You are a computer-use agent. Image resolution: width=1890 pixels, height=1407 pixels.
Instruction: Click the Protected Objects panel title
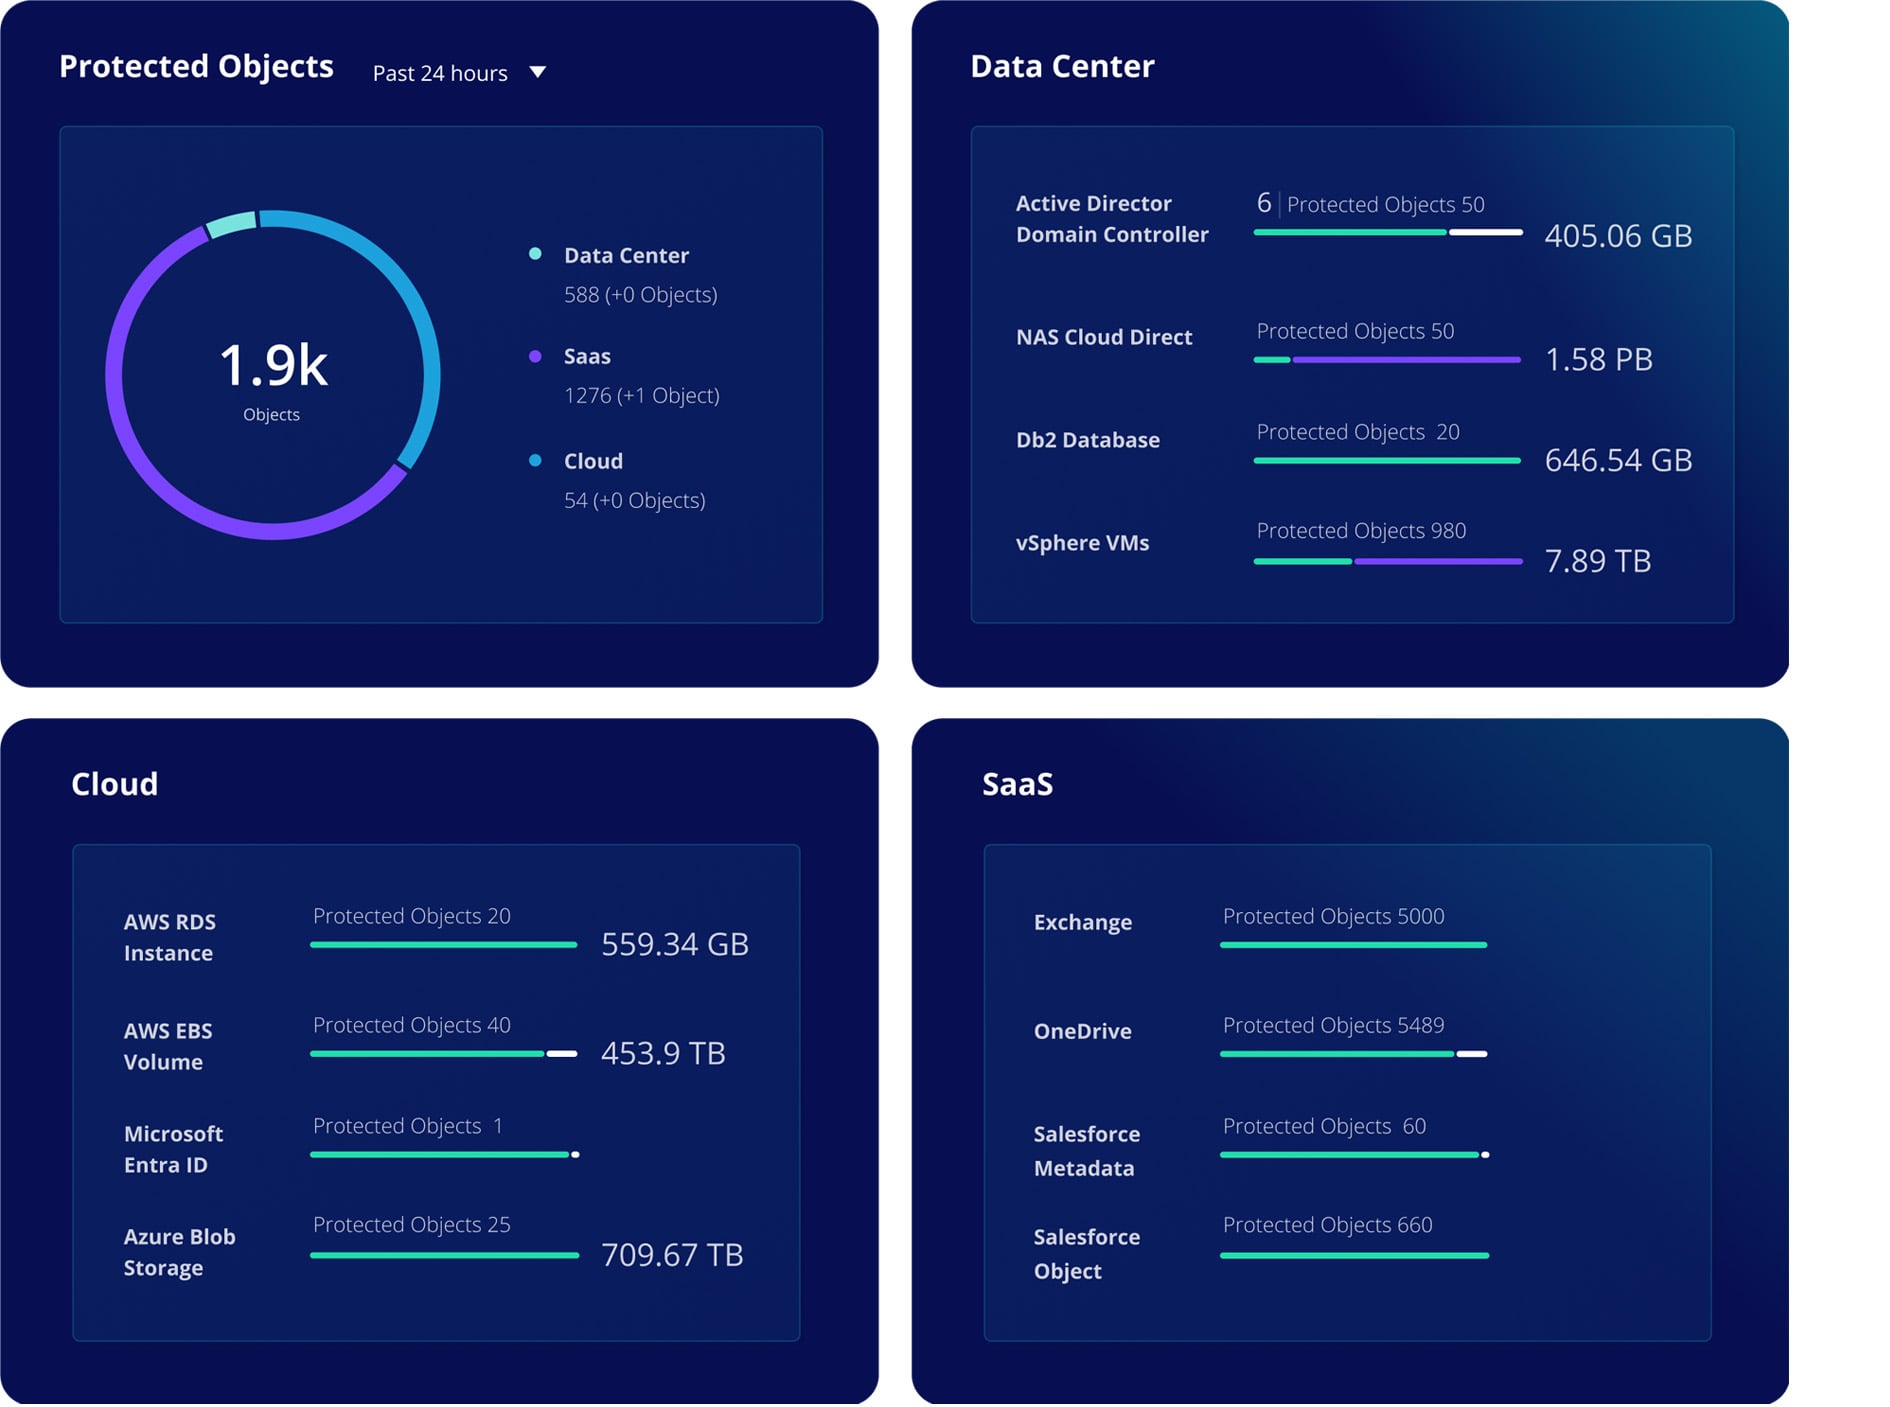(x=196, y=66)
